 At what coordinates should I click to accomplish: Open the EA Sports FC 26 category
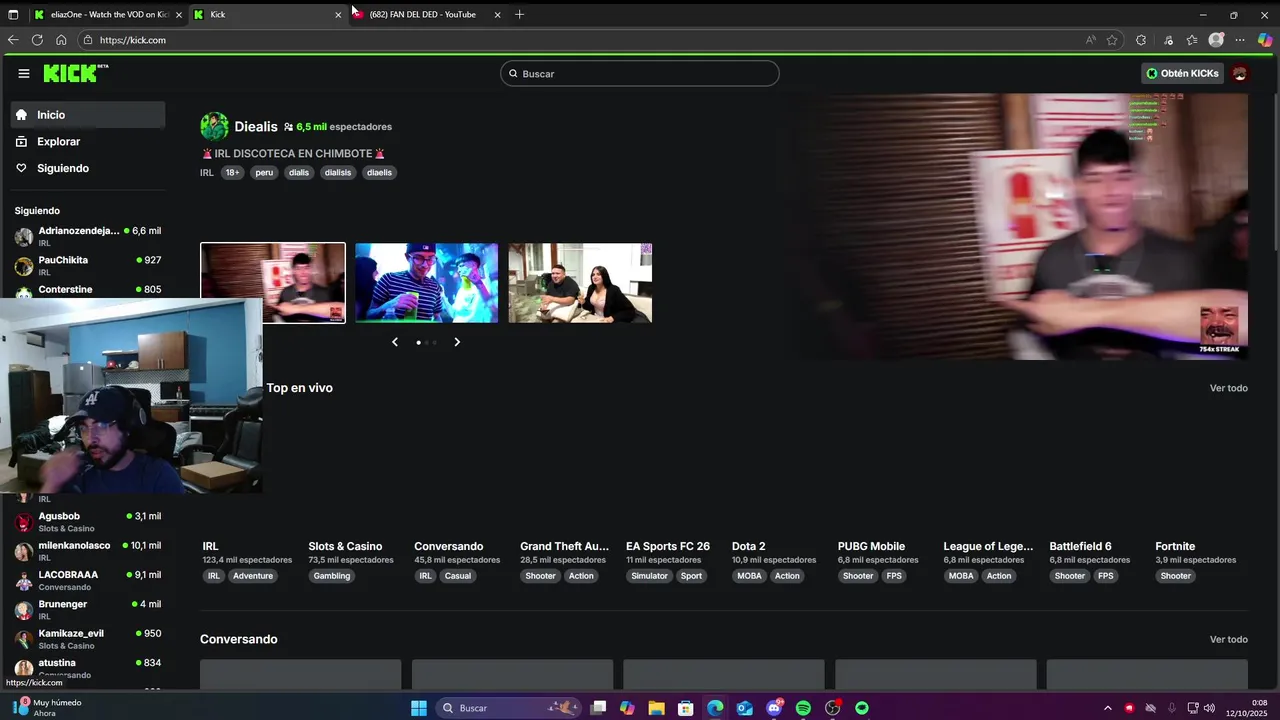point(668,546)
